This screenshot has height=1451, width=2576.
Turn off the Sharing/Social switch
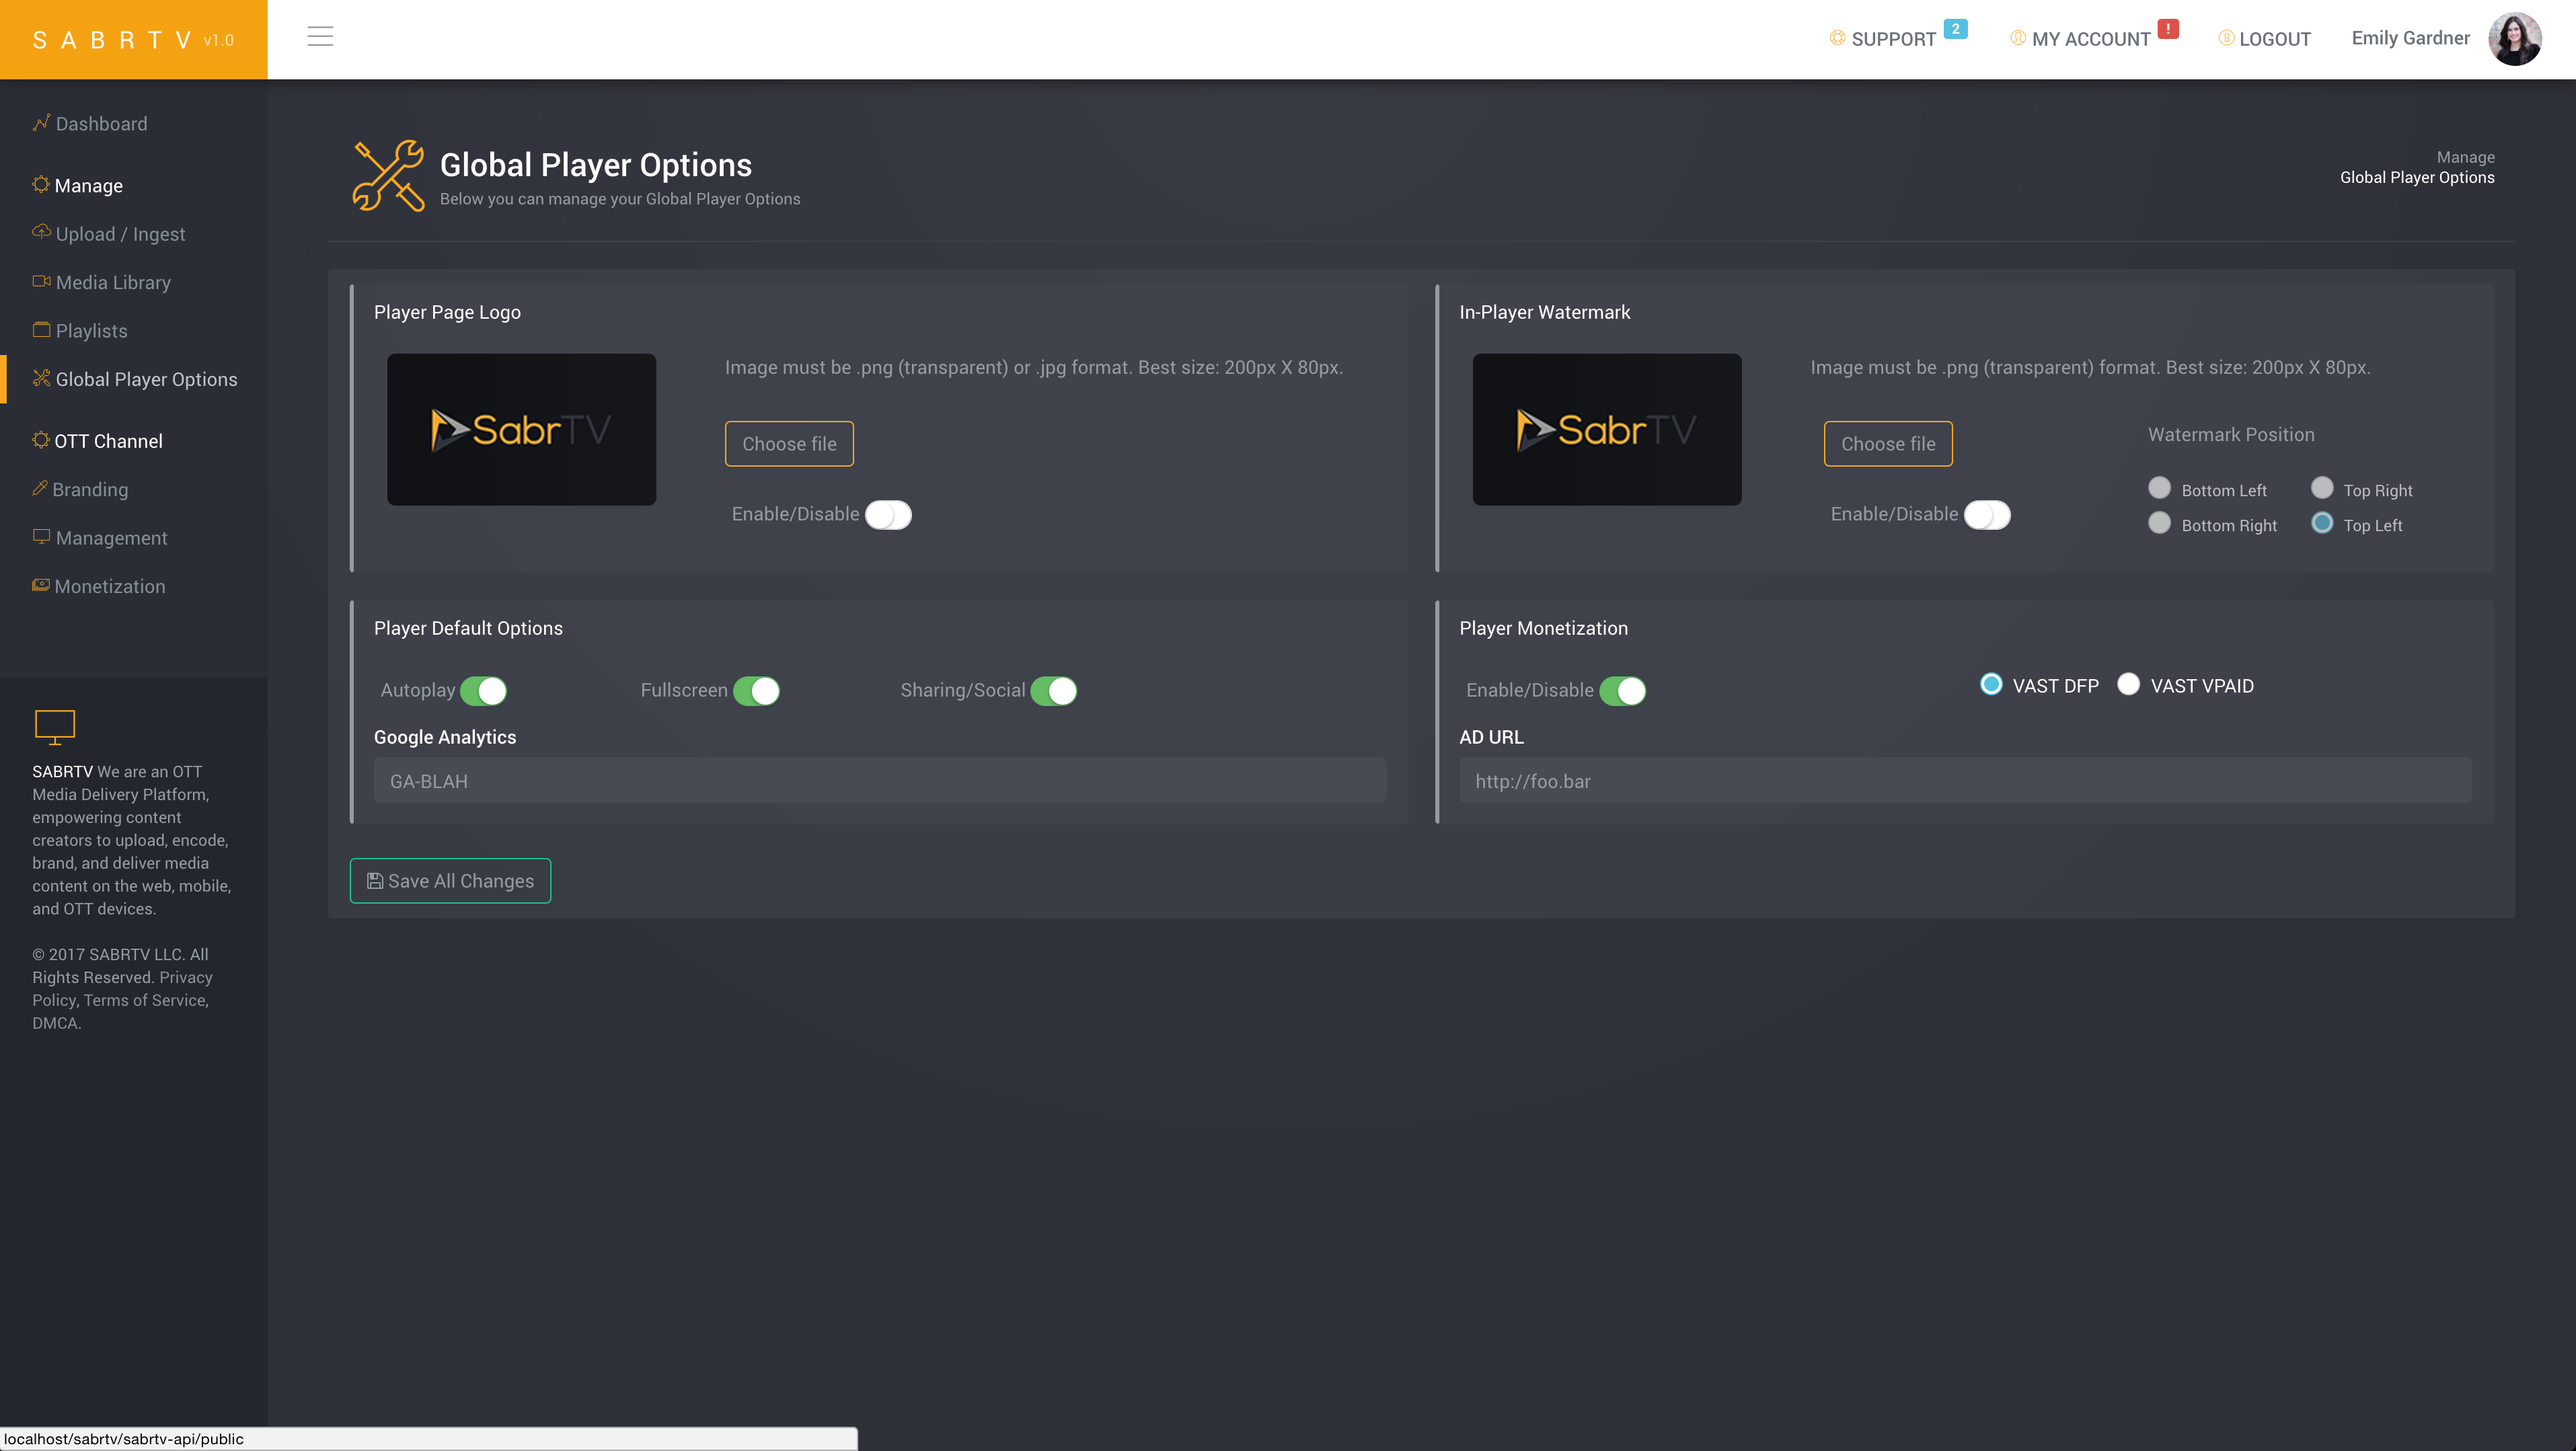pyautogui.click(x=1053, y=691)
